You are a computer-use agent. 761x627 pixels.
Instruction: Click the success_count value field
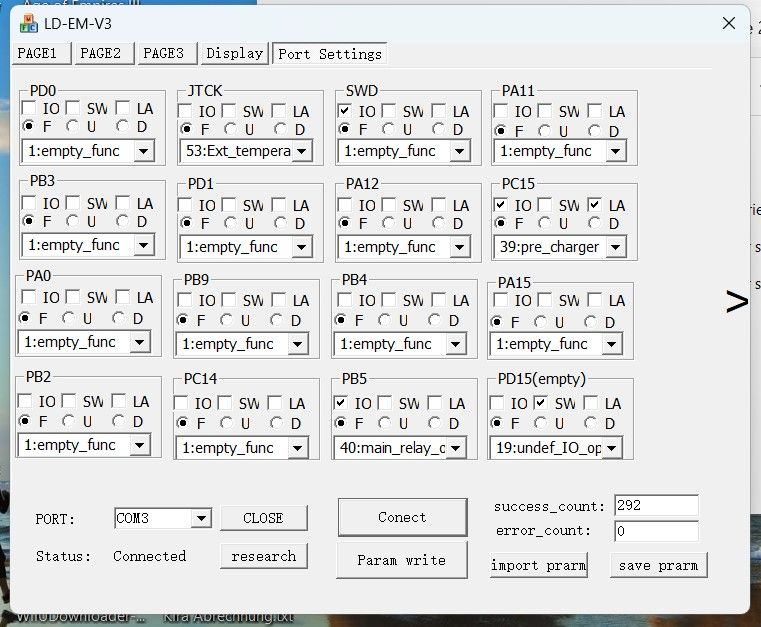pyautogui.click(x=655, y=506)
